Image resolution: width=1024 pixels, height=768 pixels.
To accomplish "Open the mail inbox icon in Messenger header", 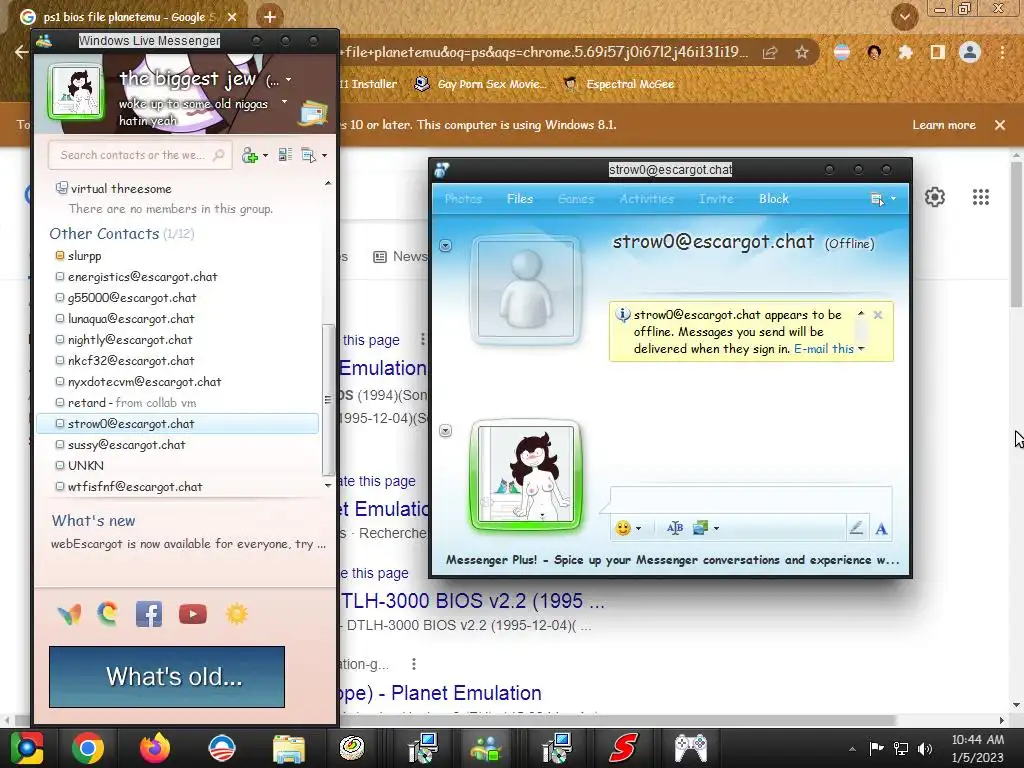I will pyautogui.click(x=313, y=113).
